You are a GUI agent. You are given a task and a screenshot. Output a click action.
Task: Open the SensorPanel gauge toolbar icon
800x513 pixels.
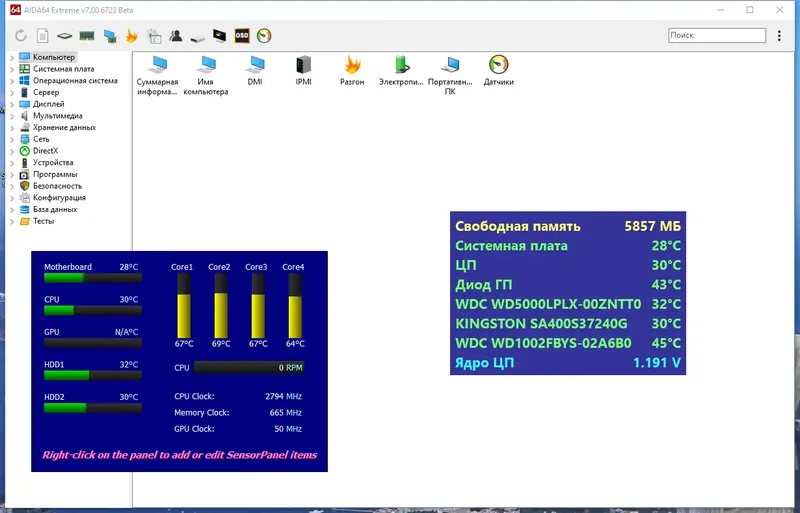coord(264,36)
